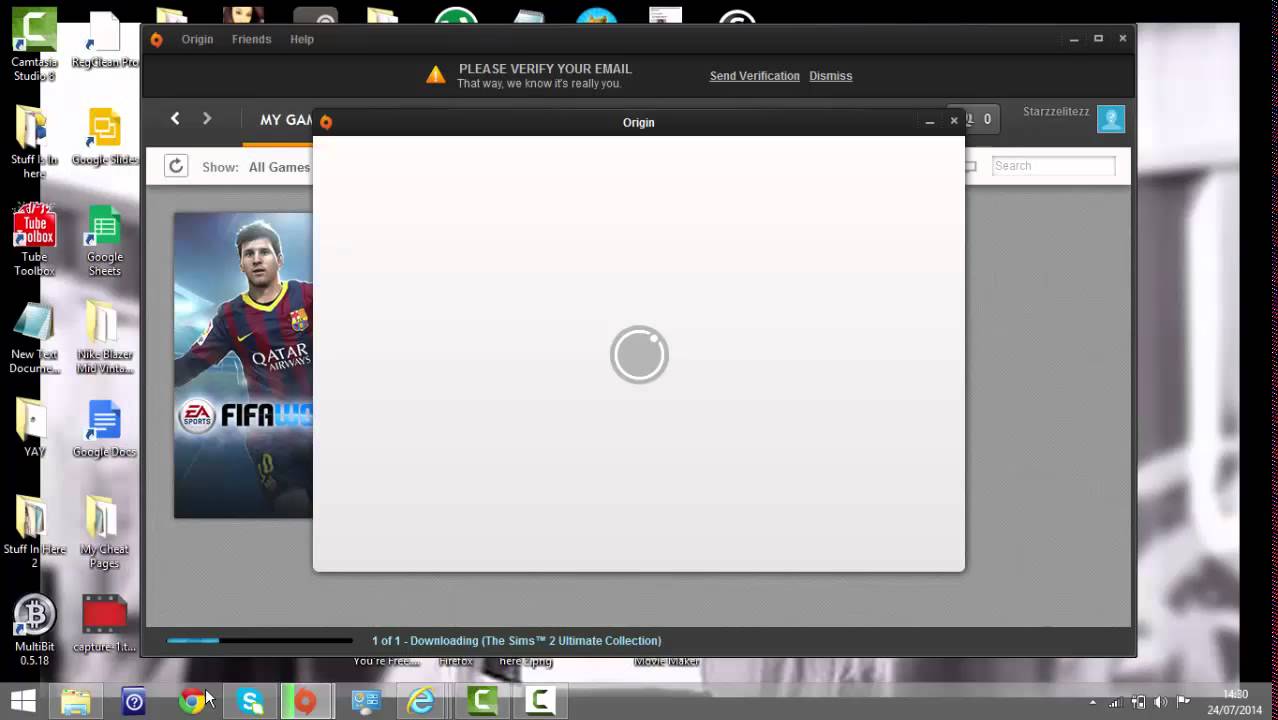Click the taskbar clock showing 24/07/2014
The height and width of the screenshot is (720, 1278).
pos(1235,702)
